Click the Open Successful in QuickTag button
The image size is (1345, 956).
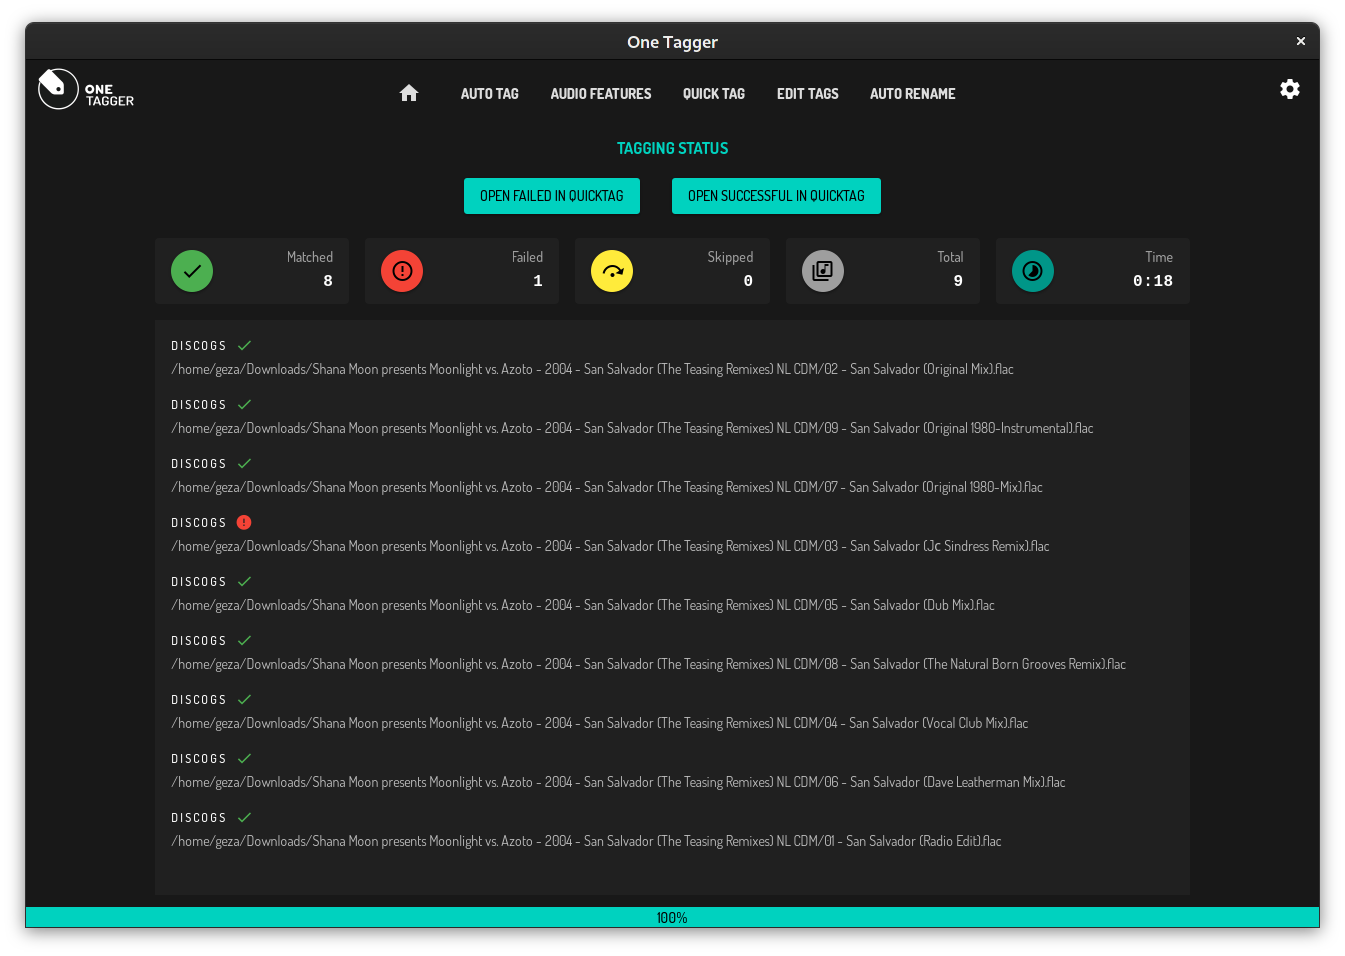(x=776, y=195)
